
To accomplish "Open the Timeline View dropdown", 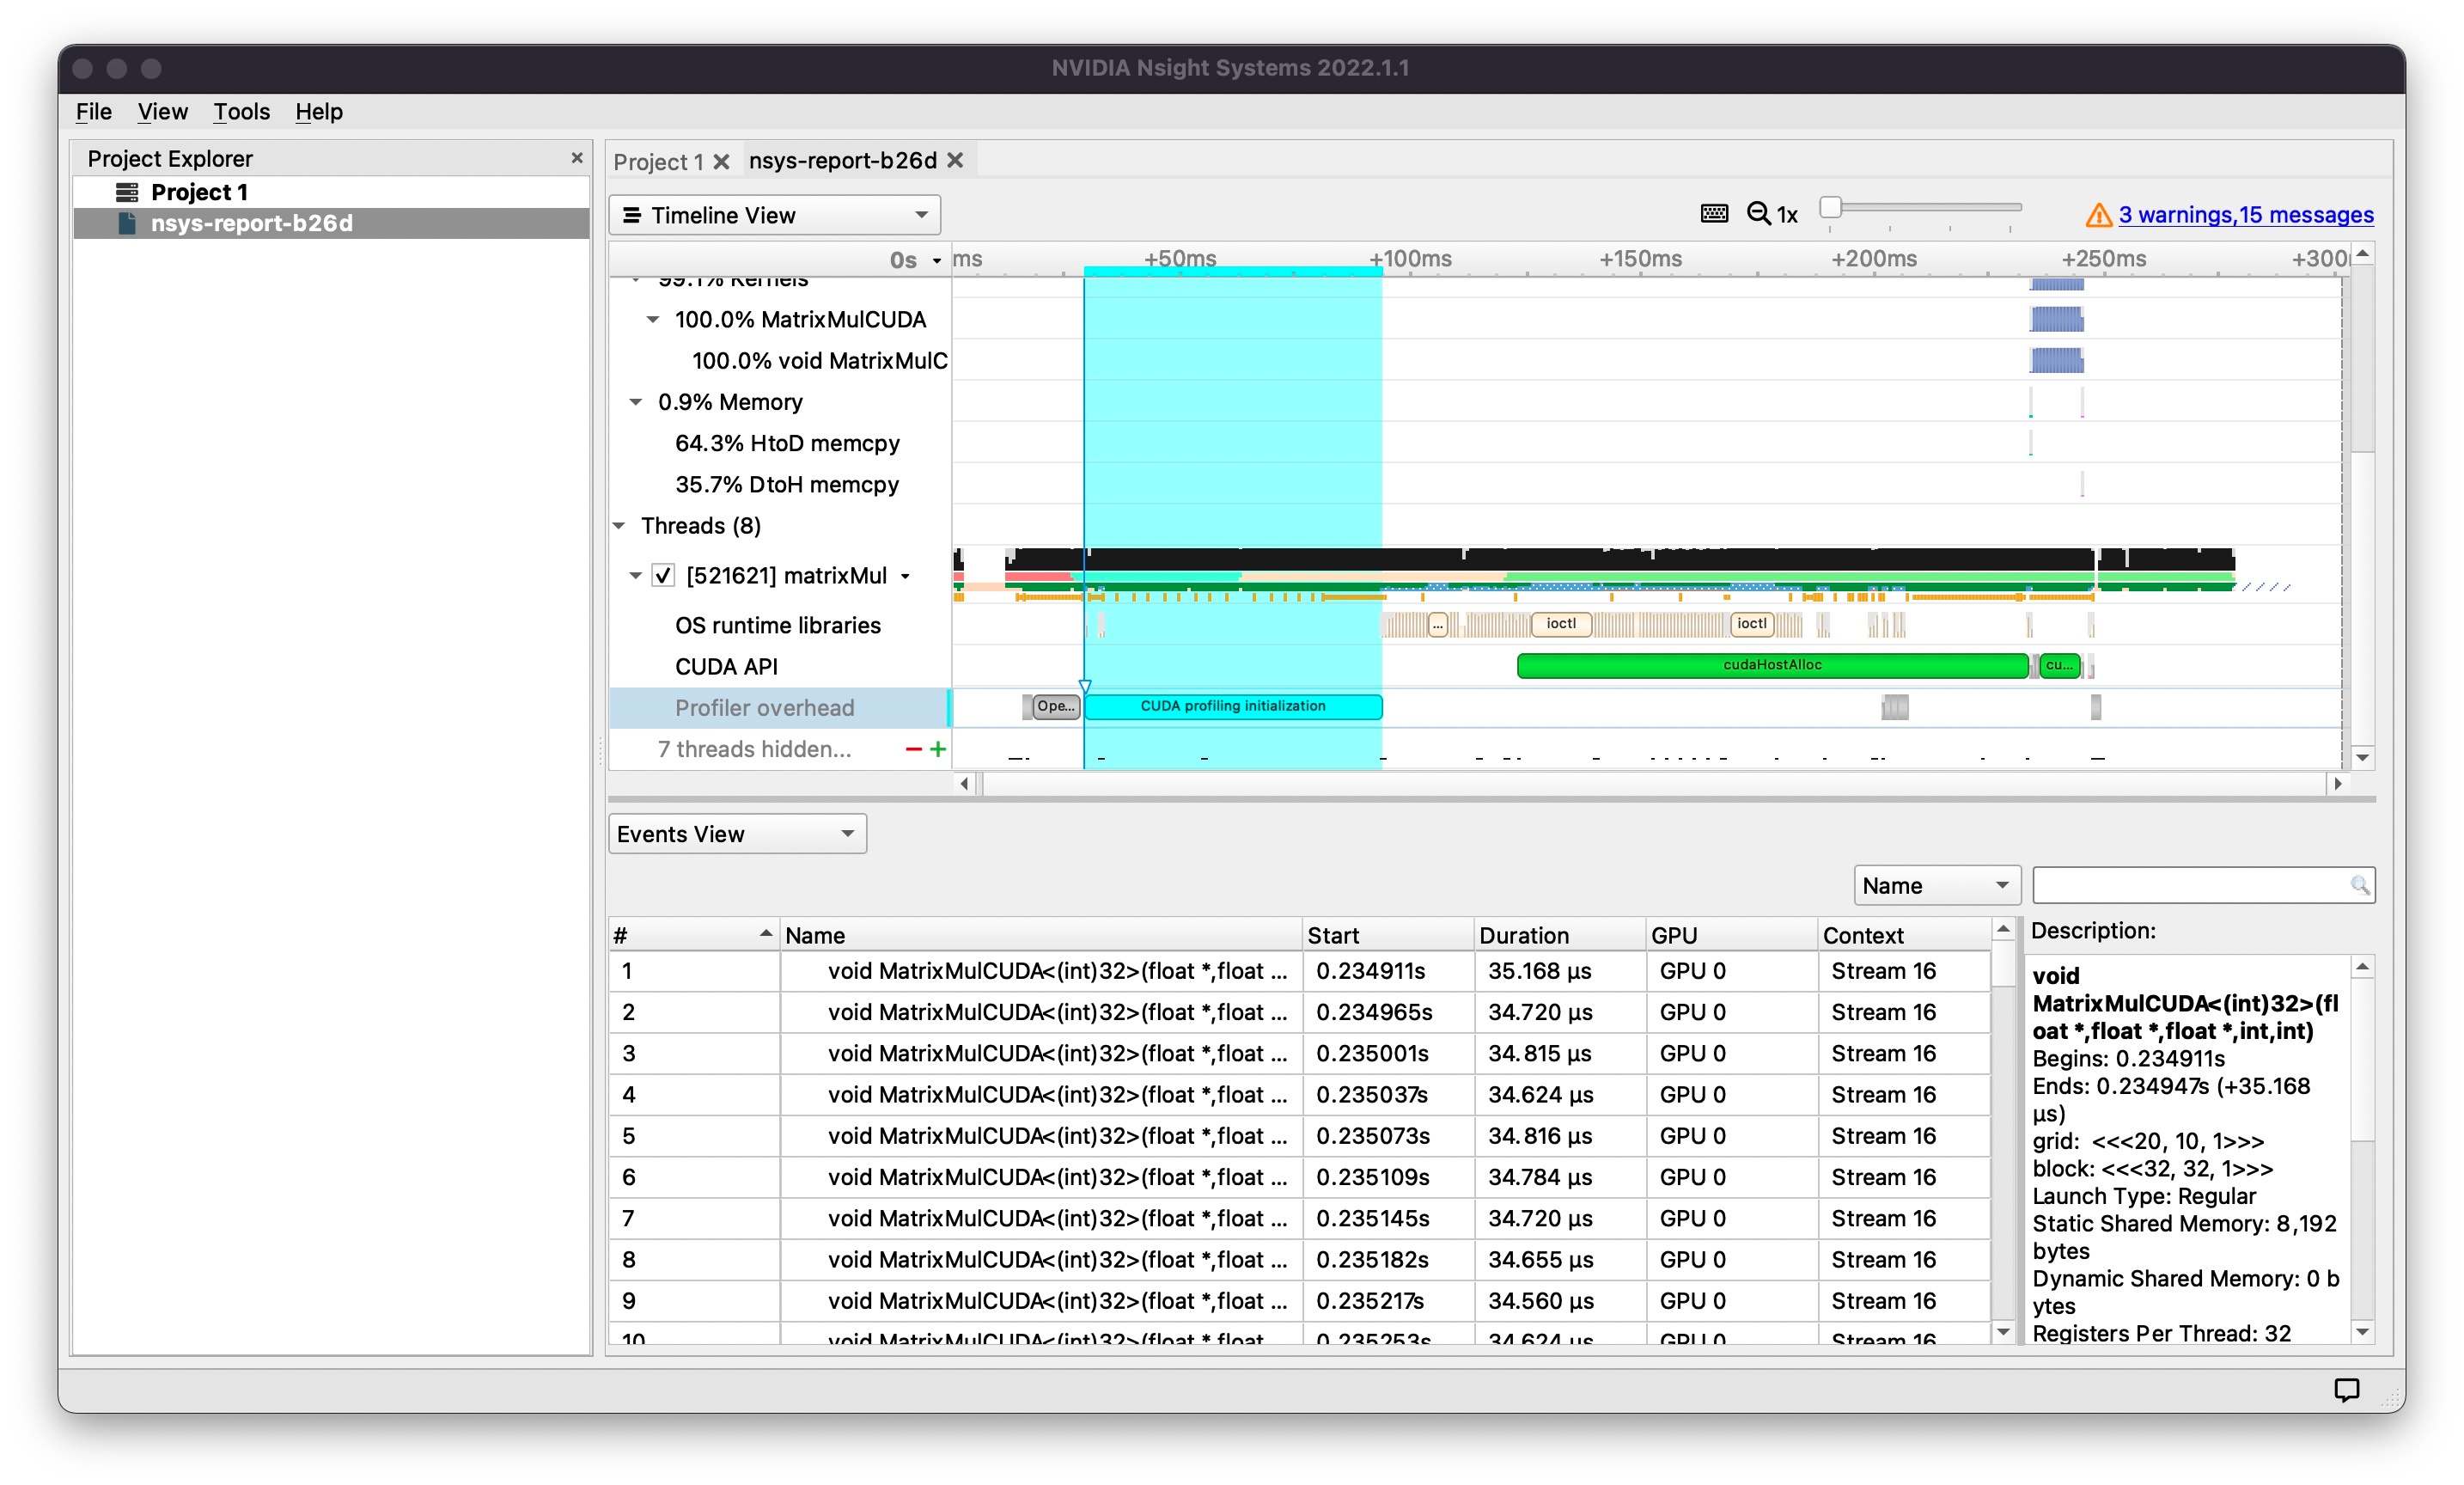I will pyautogui.click(x=774, y=215).
